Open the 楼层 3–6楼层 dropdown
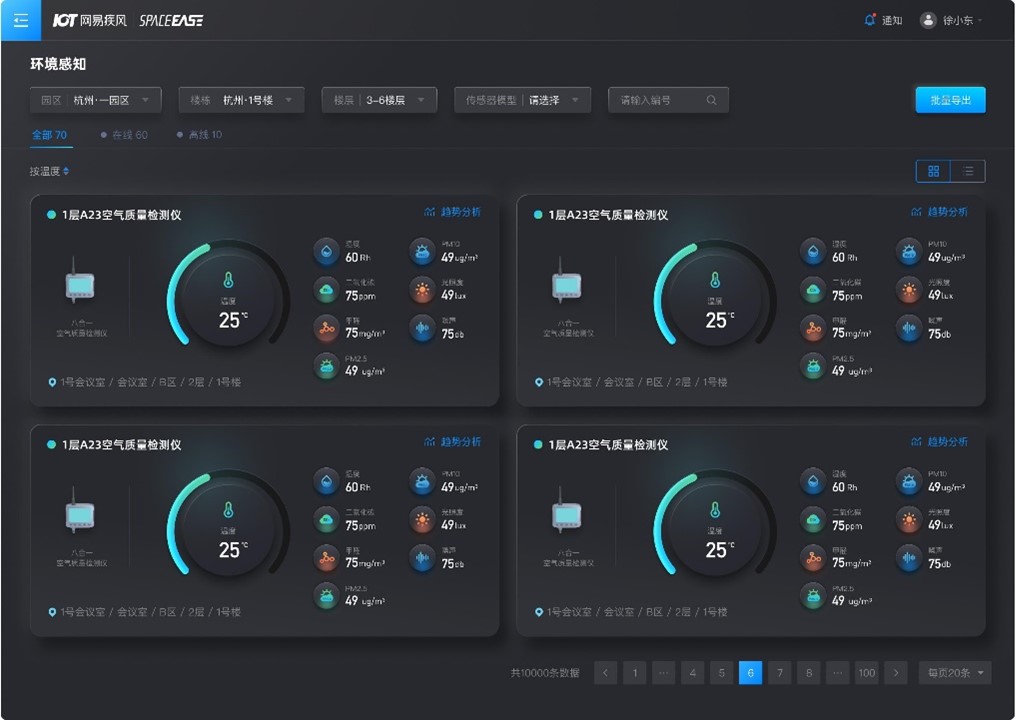Image resolution: width=1016 pixels, height=720 pixels. (379, 100)
